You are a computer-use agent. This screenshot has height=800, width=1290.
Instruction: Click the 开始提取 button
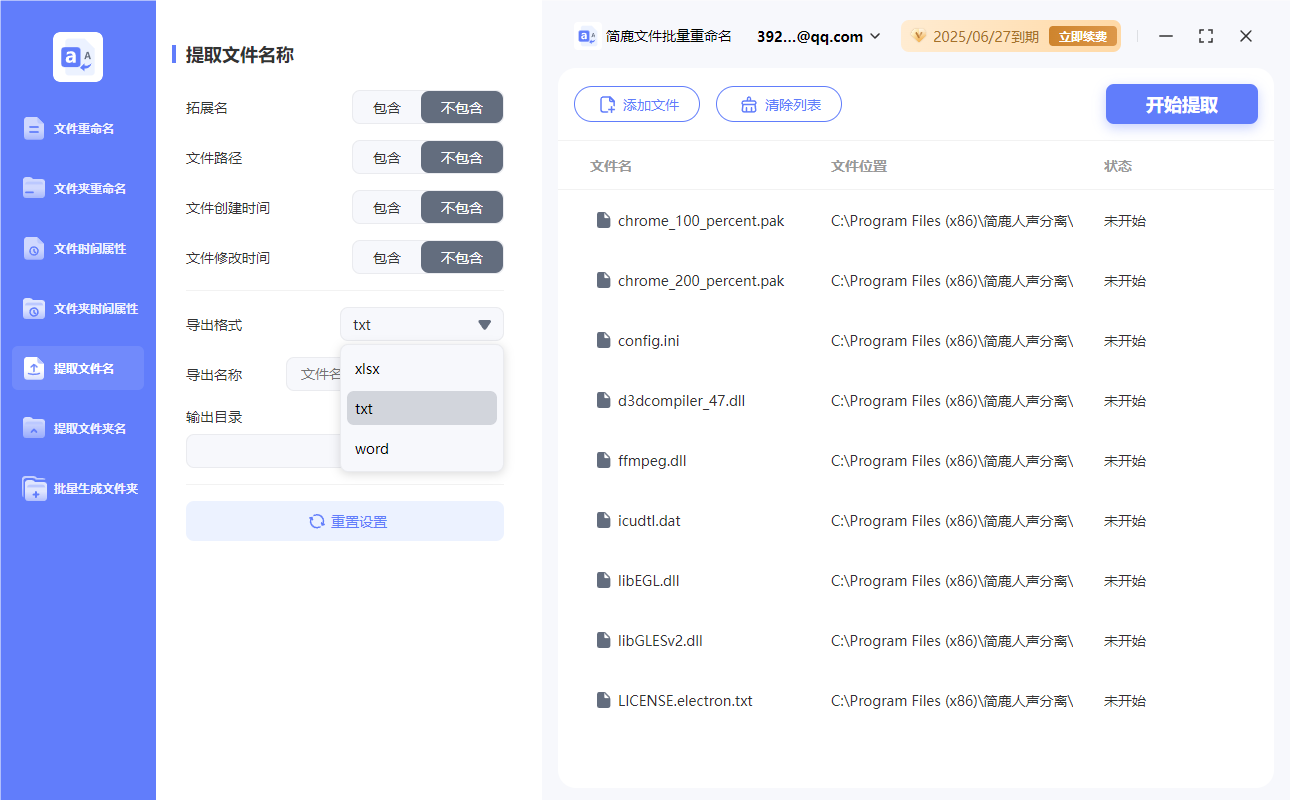(1181, 104)
